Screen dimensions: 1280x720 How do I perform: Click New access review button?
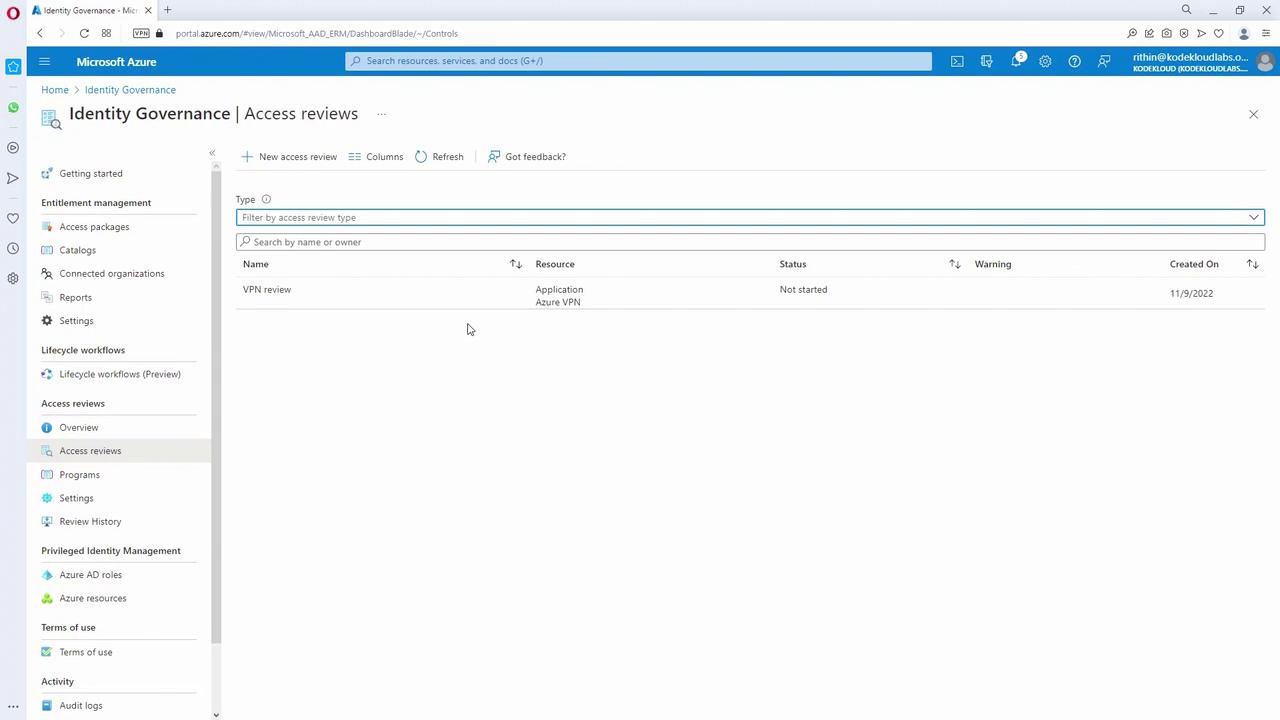pyautogui.click(x=289, y=157)
